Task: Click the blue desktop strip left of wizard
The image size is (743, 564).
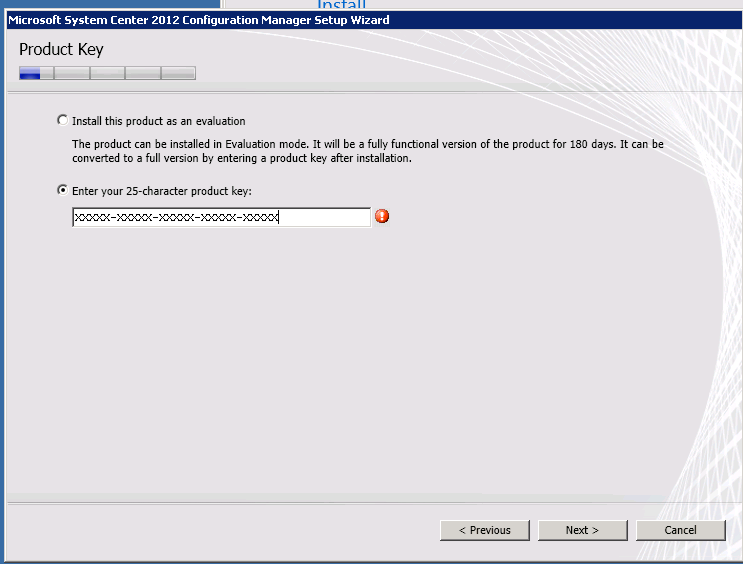Action: coord(2,284)
